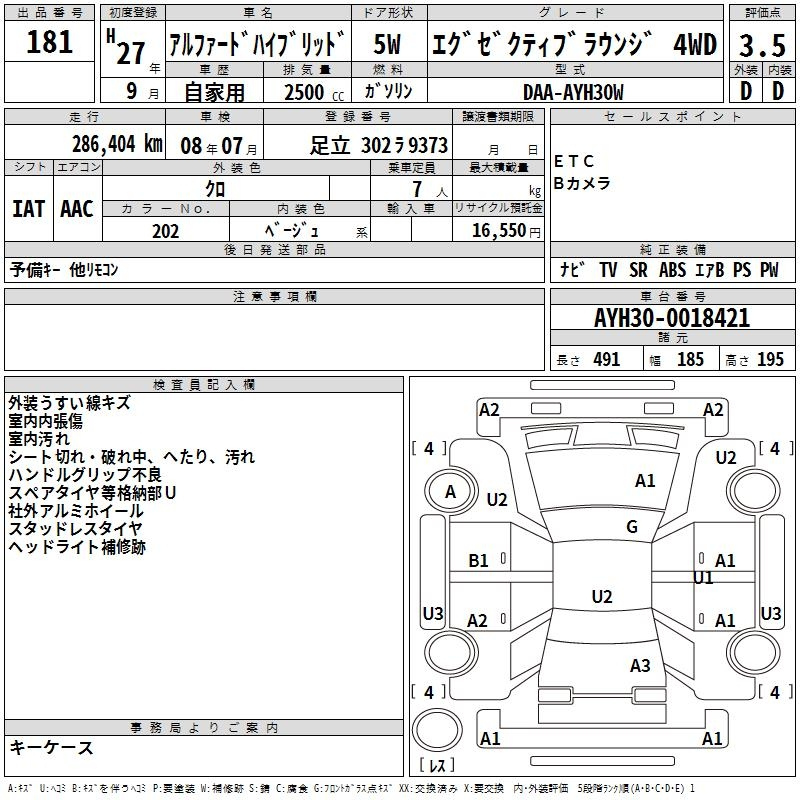
Task: Select the B1 damage mark on left door
Action: pos(479,561)
